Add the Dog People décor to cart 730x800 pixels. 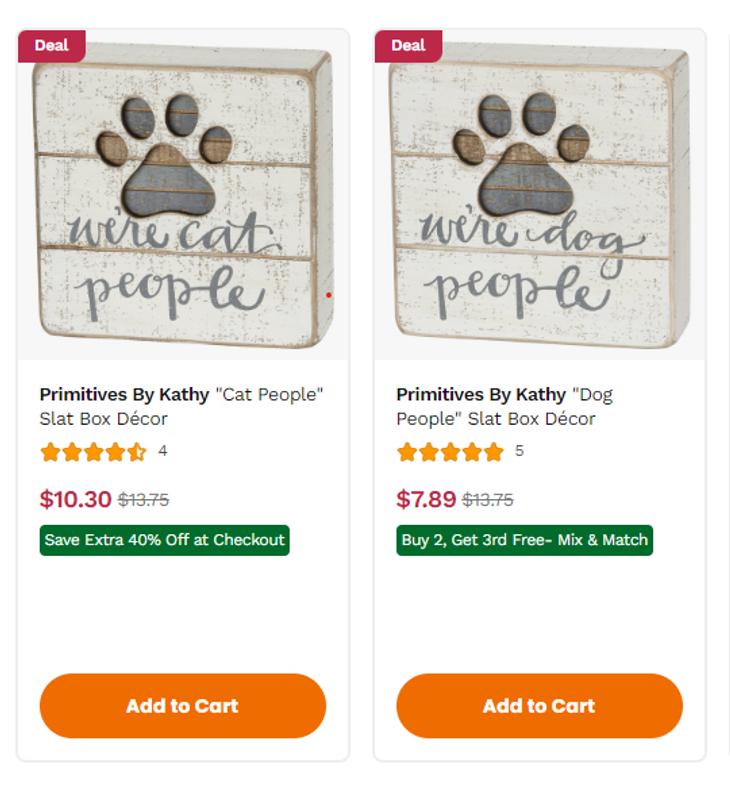click(x=539, y=706)
